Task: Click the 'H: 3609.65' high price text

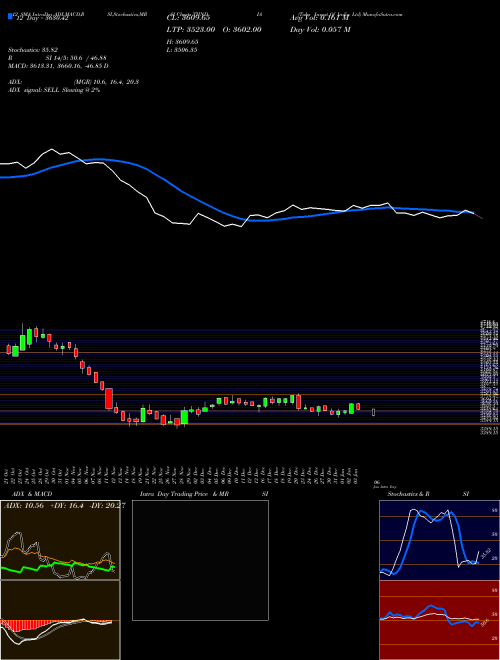Action: coord(183,42)
